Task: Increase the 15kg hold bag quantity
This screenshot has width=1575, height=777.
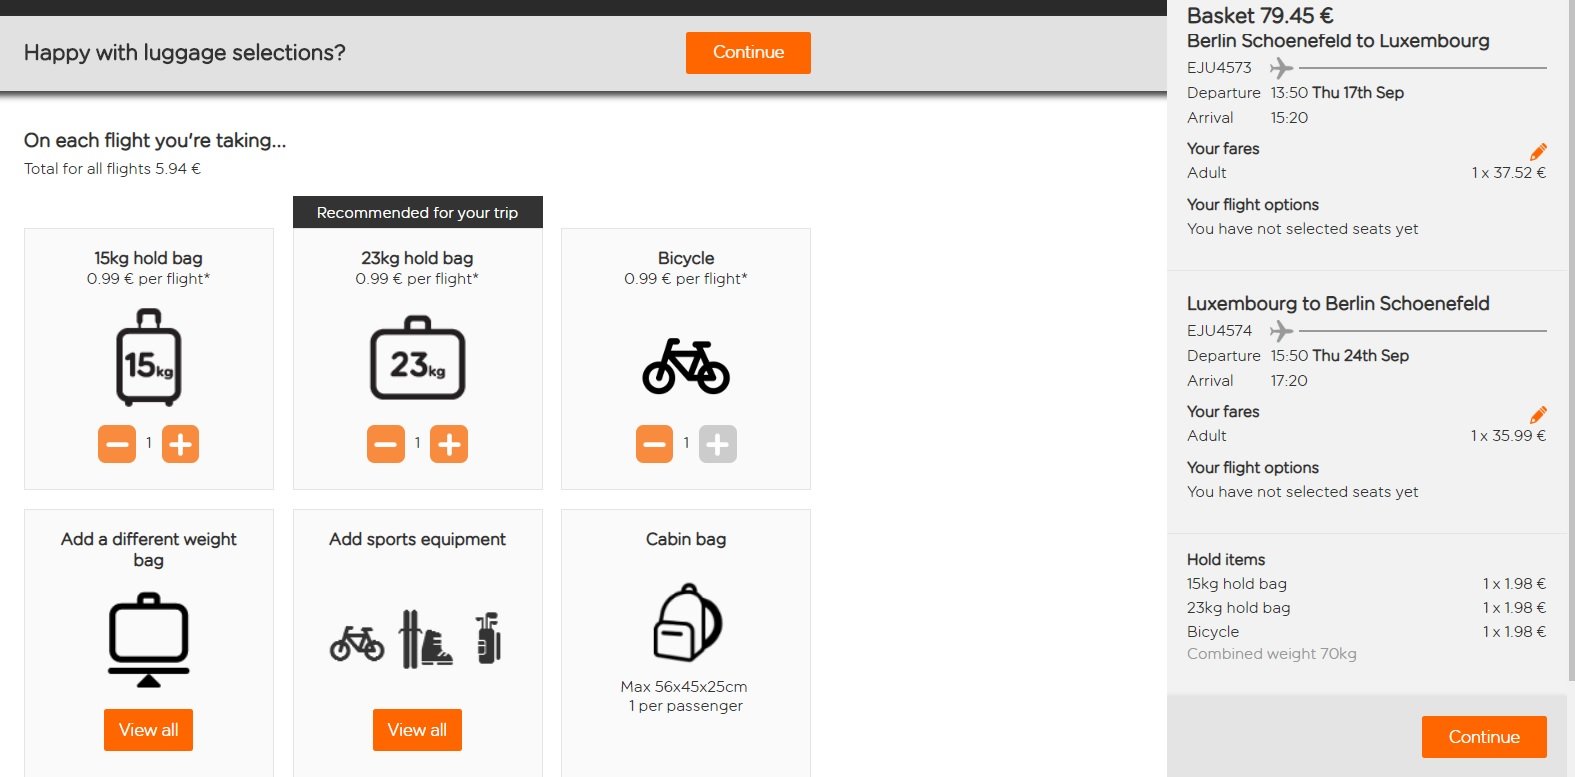Action: coord(181,444)
